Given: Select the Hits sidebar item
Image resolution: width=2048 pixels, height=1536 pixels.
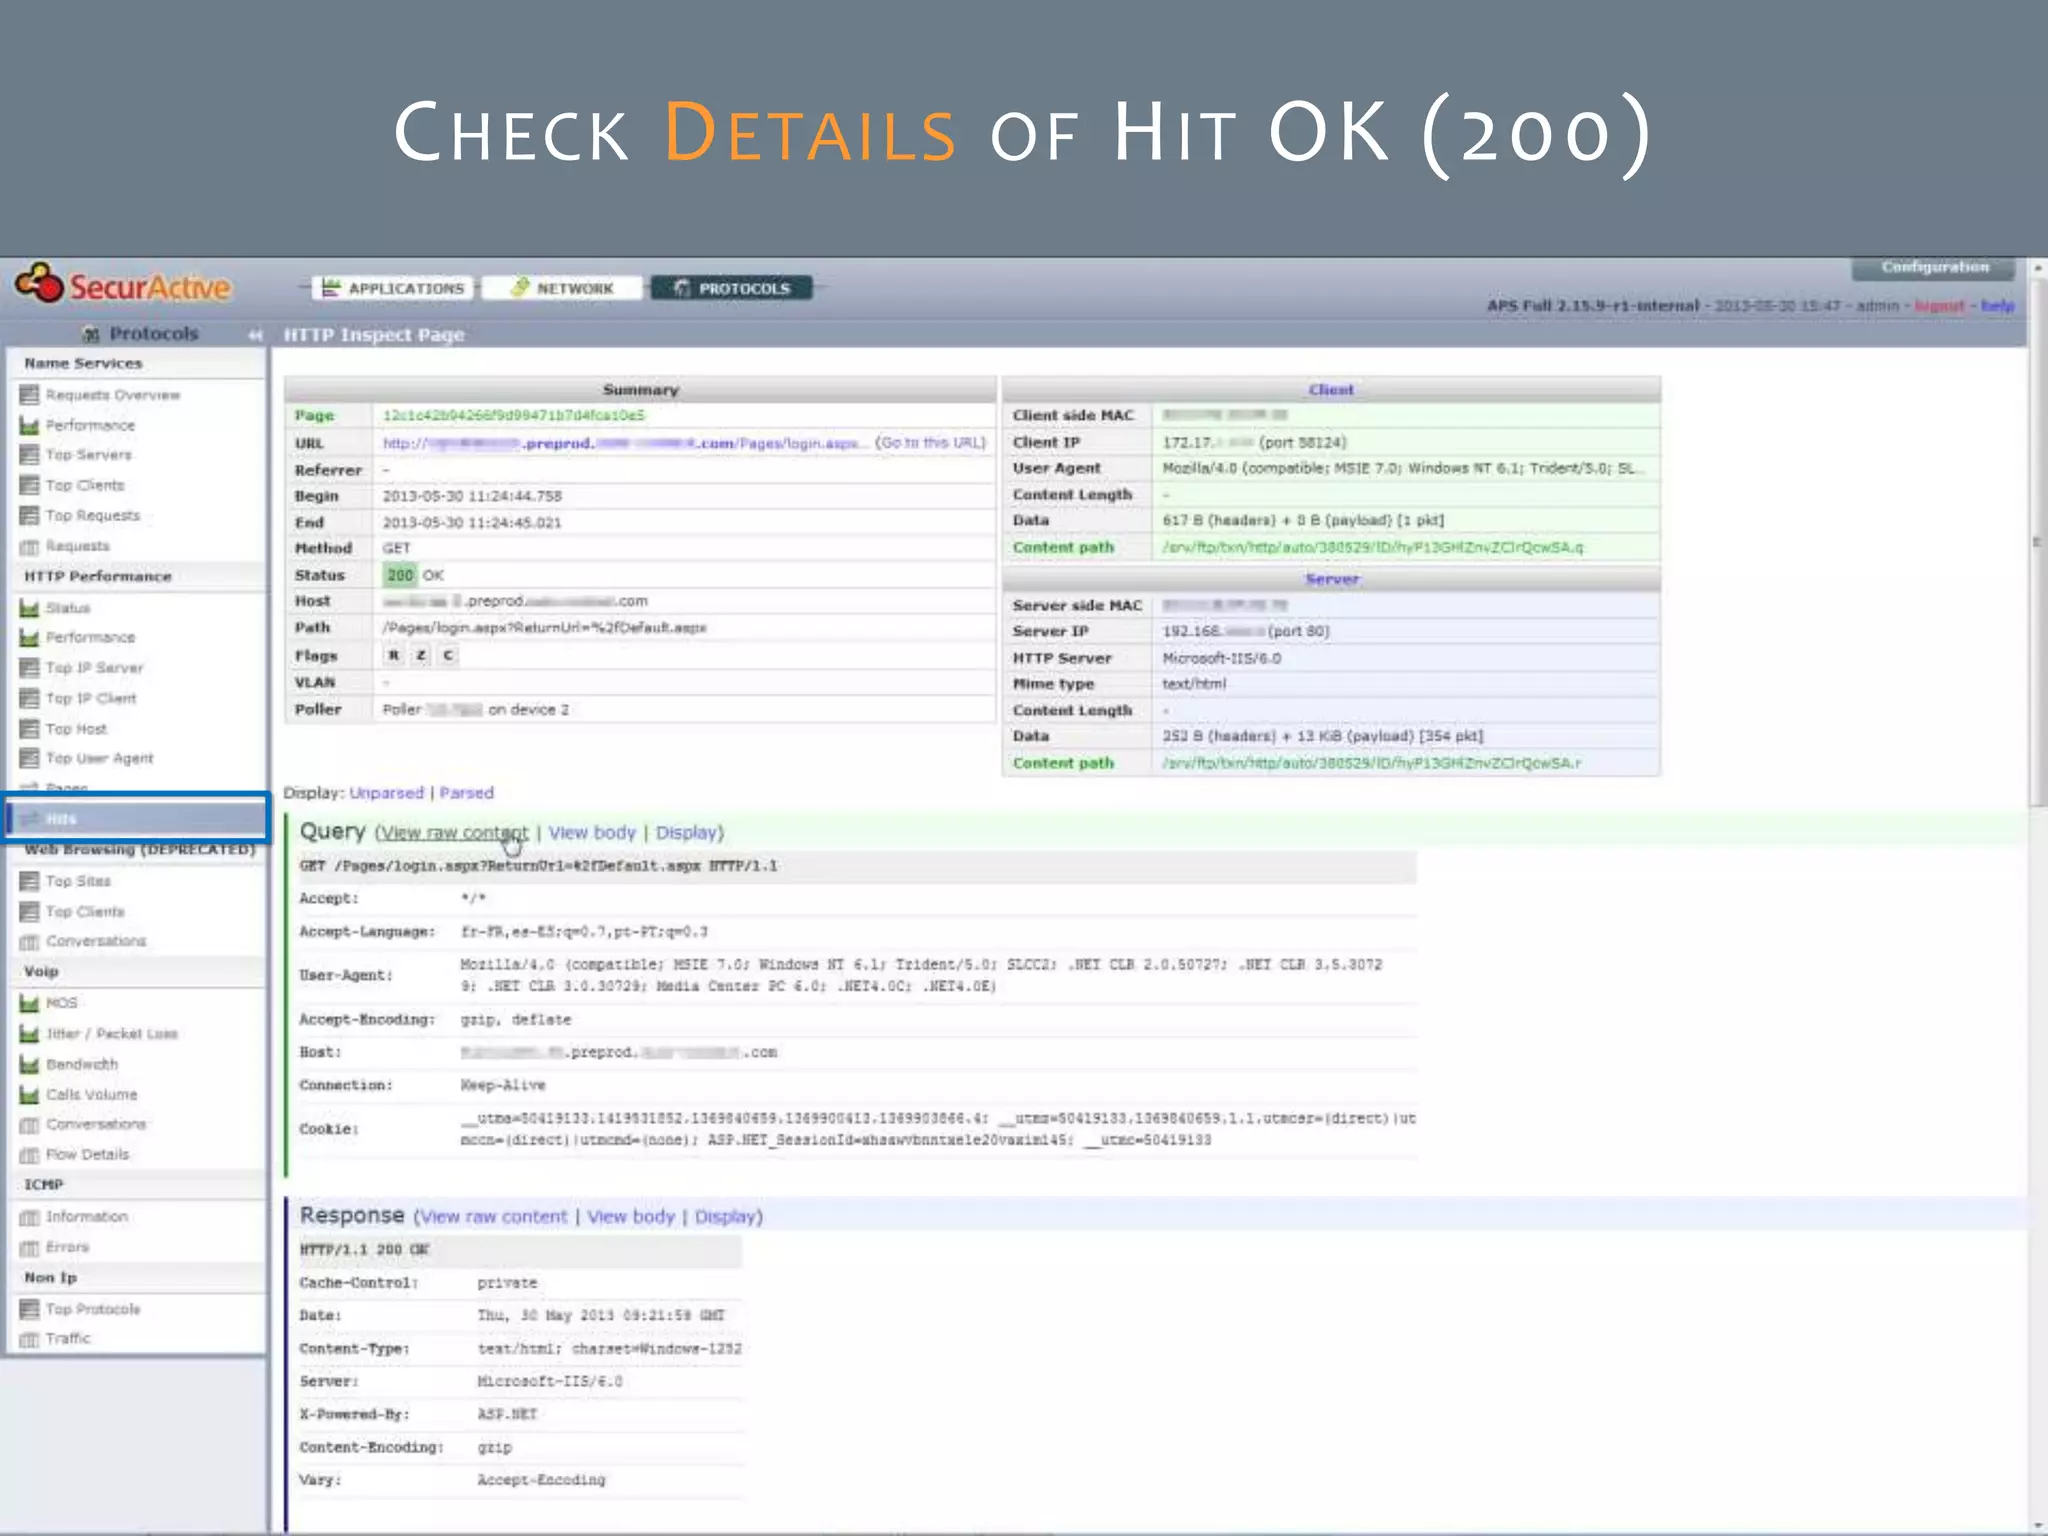Looking at the screenshot, I should pyautogui.click(x=137, y=819).
